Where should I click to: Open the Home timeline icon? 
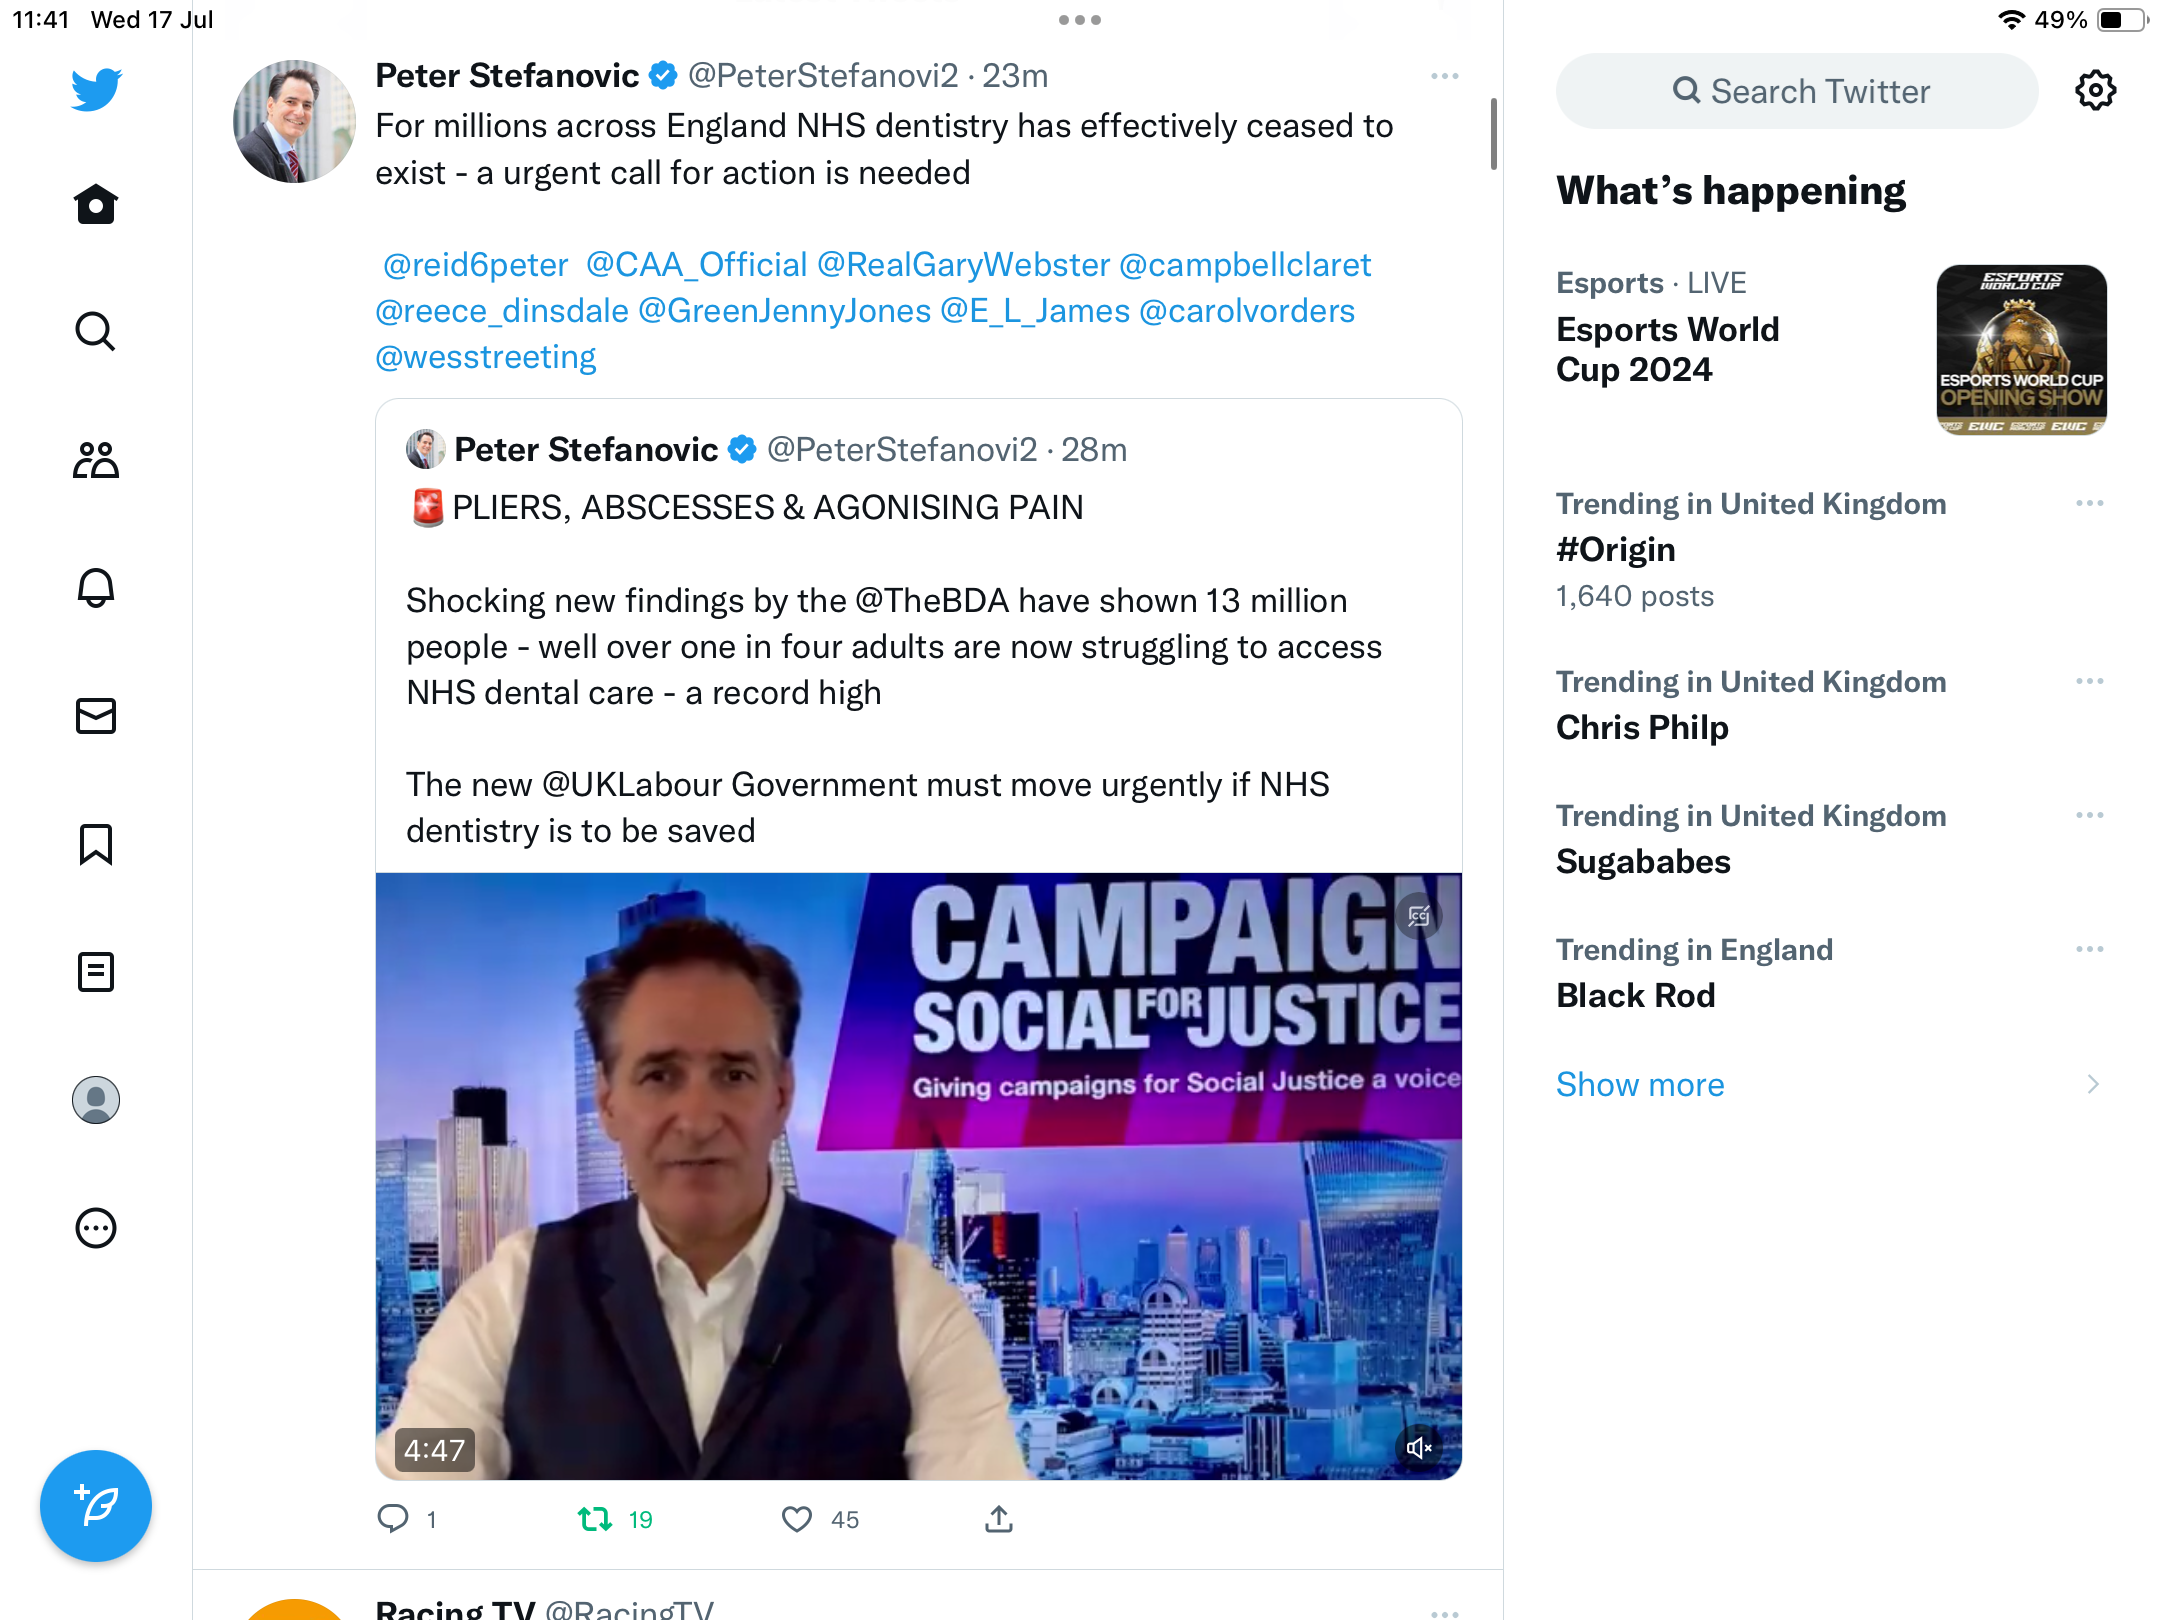[96, 205]
